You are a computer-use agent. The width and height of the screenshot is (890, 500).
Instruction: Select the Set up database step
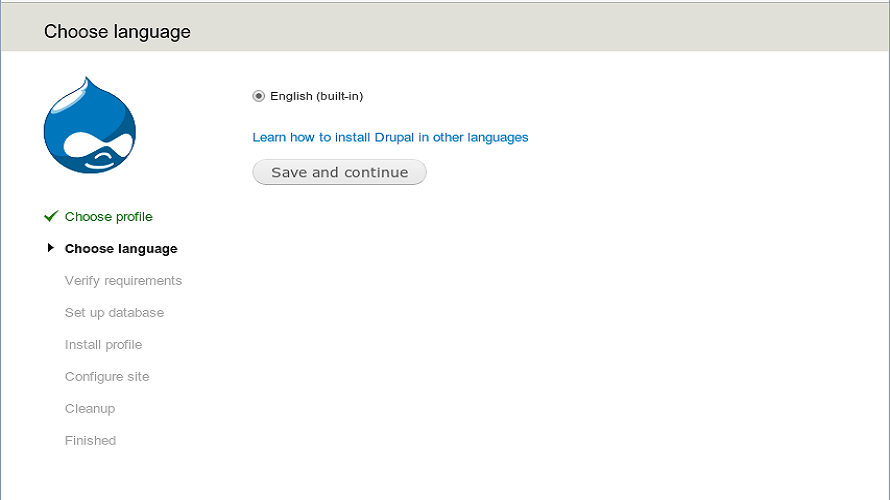pyautogui.click(x=114, y=313)
